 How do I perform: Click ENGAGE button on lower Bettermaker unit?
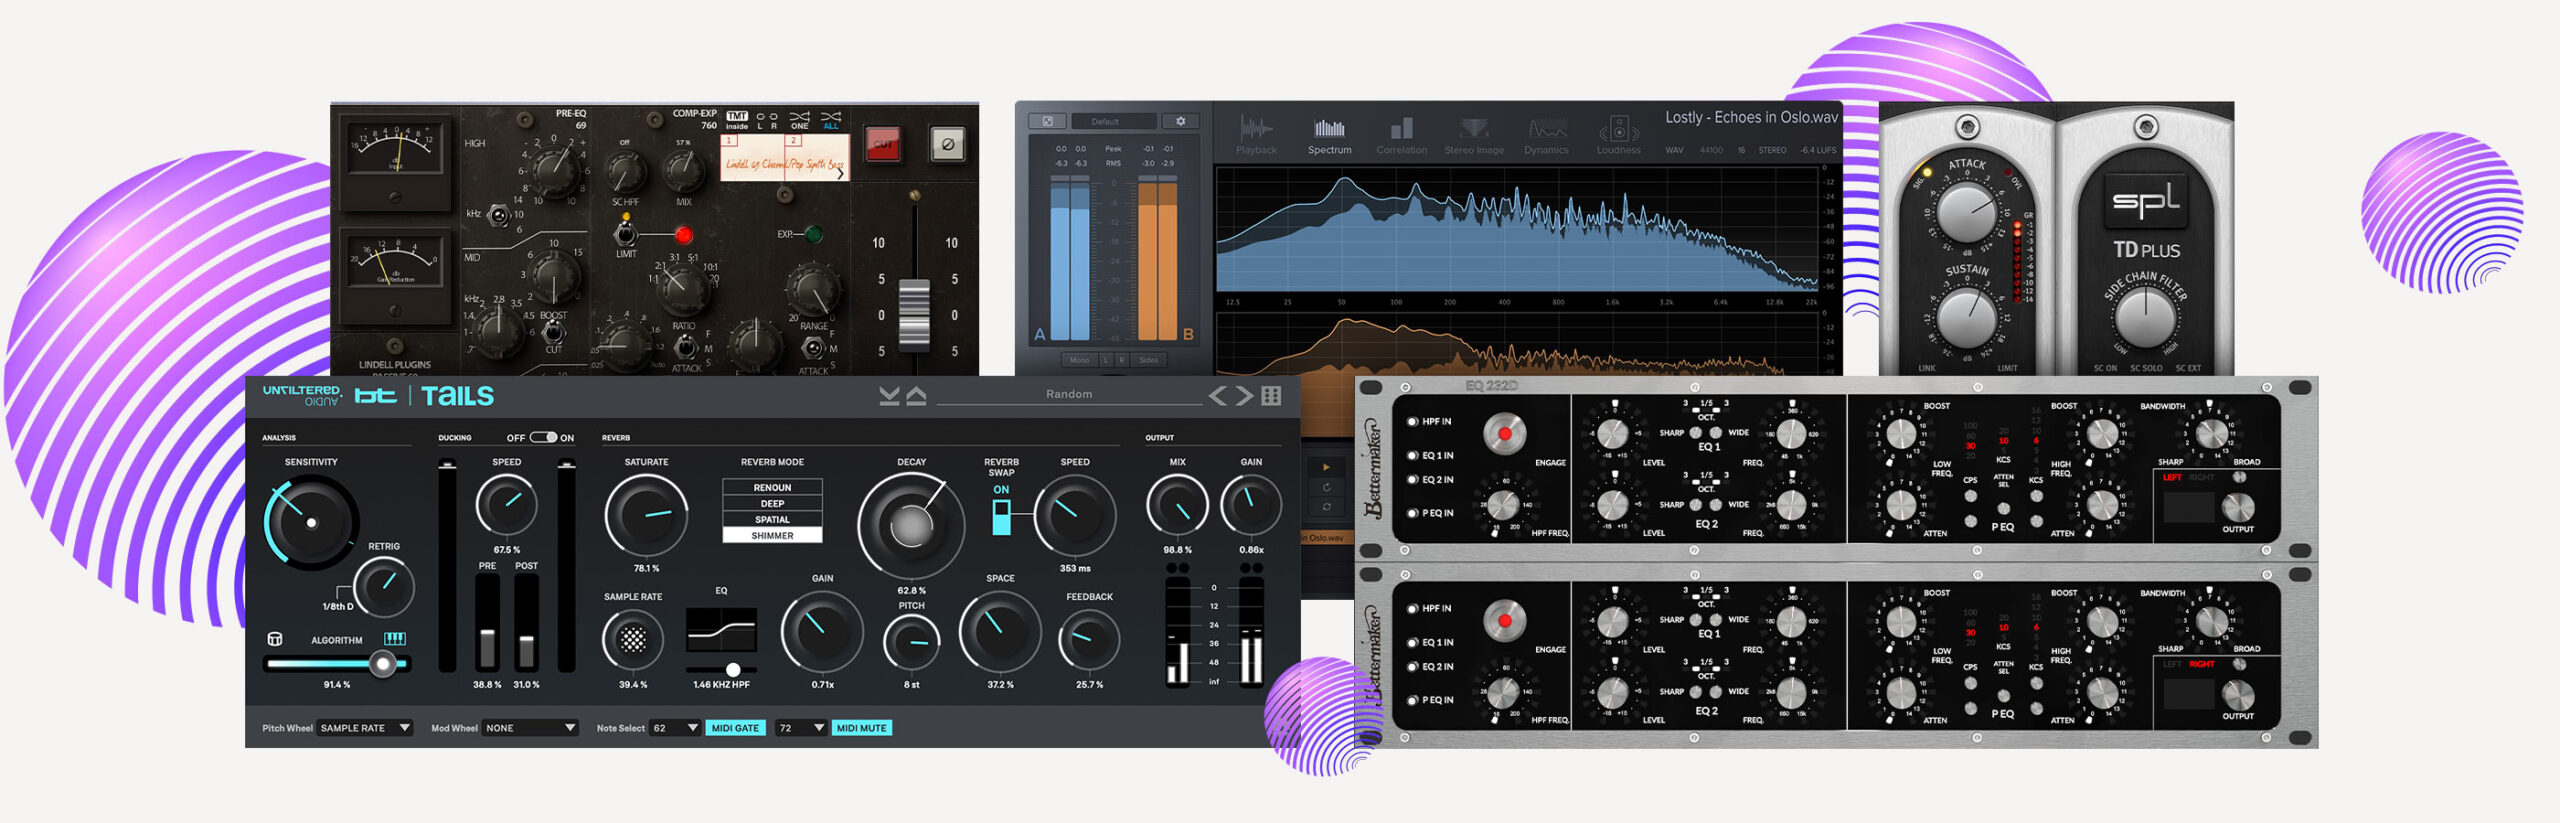(1504, 621)
